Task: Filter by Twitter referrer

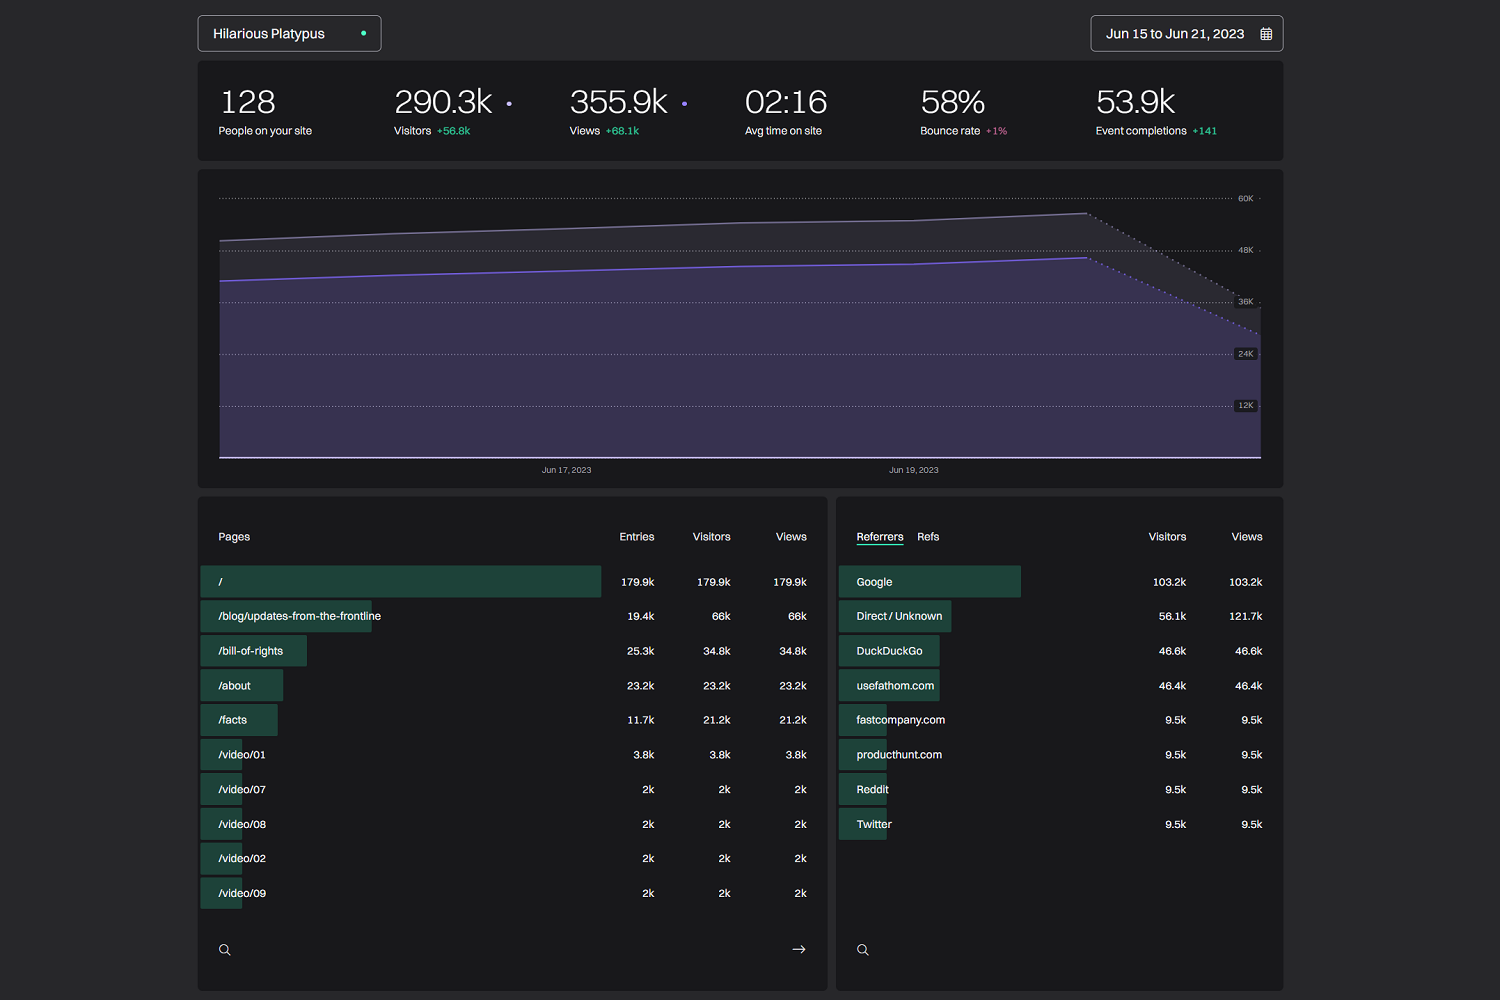Action: pyautogui.click(x=1059, y=824)
